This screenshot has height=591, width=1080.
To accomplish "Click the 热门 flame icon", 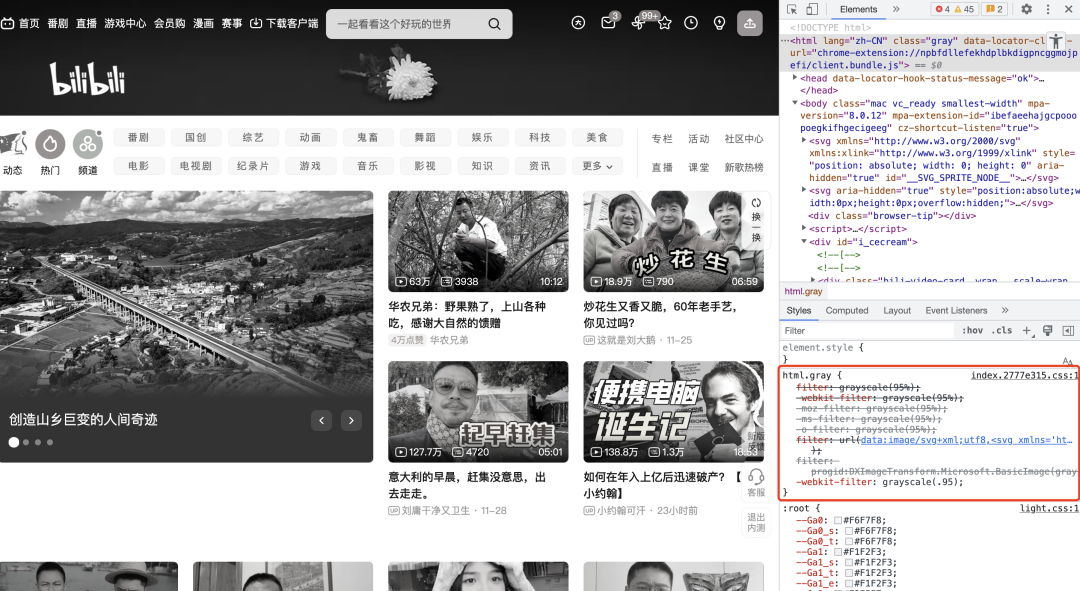I will coord(50,145).
